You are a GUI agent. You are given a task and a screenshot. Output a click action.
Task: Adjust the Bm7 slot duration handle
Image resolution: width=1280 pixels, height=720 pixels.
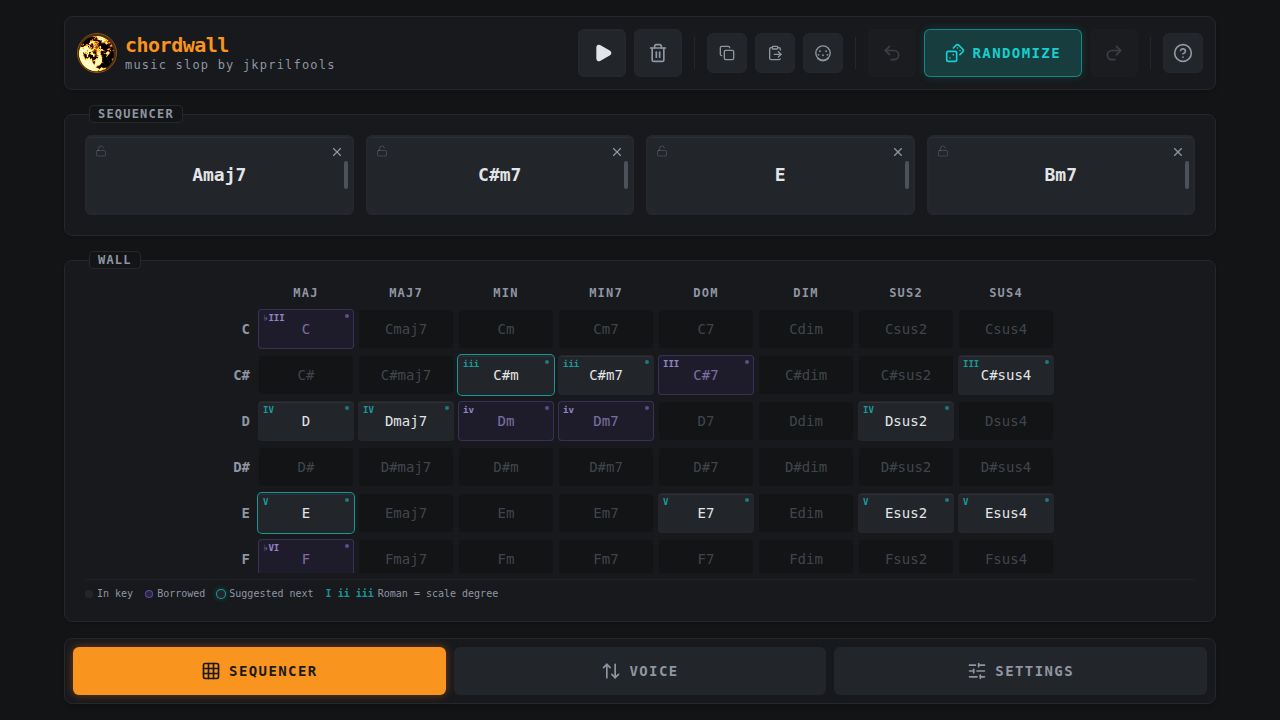coord(1187,175)
